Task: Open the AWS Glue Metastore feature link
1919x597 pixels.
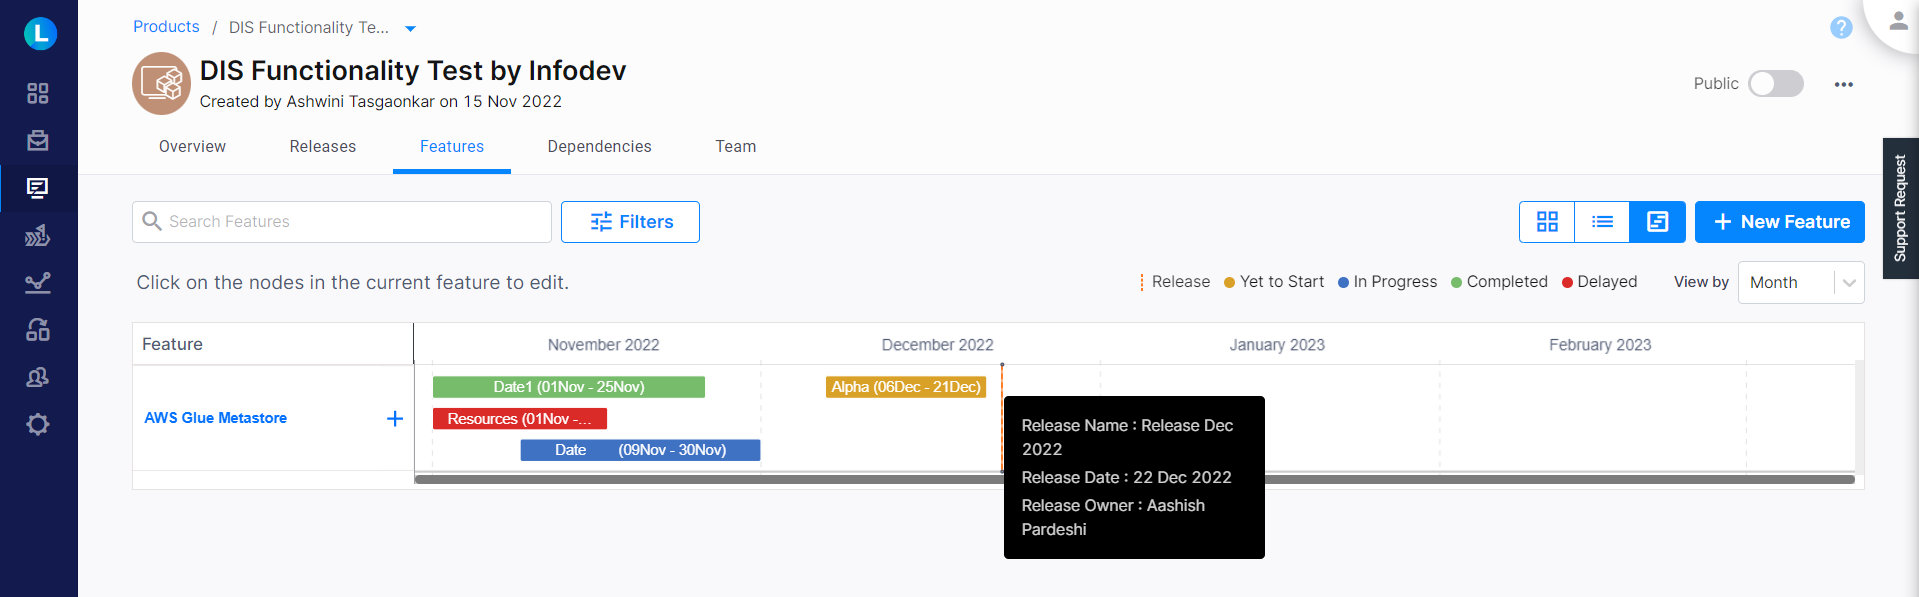Action: point(215,418)
